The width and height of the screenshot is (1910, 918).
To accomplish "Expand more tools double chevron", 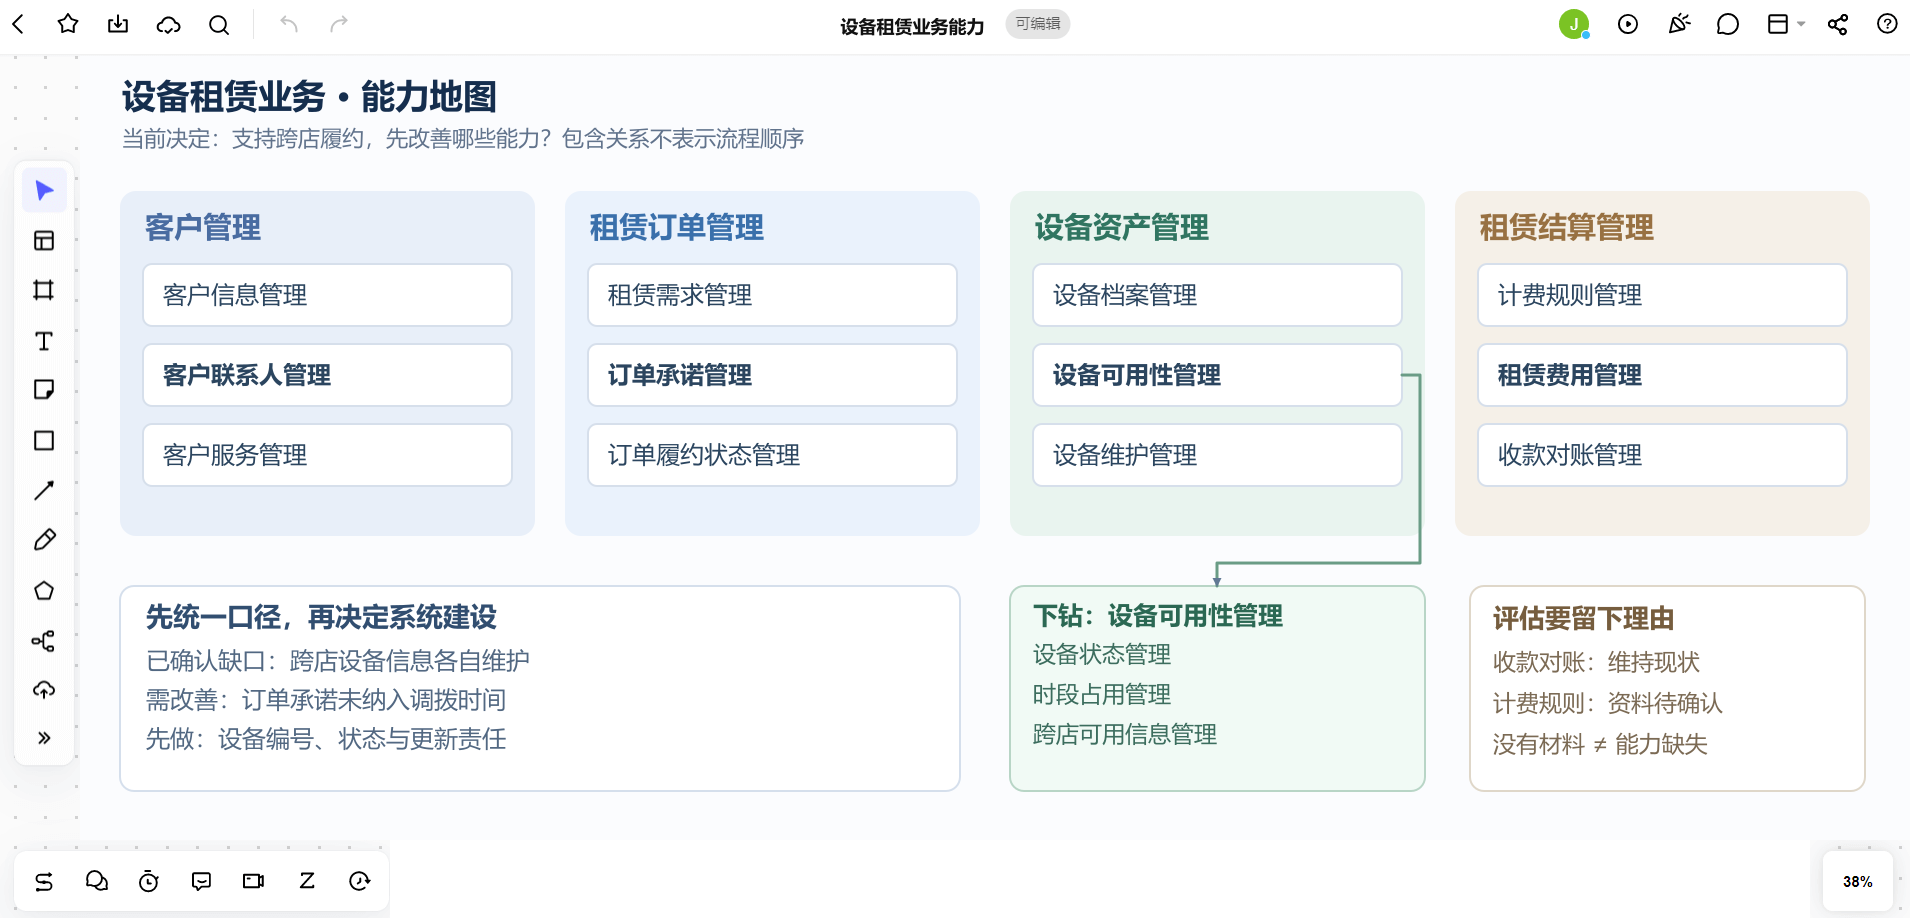I will 44,738.
